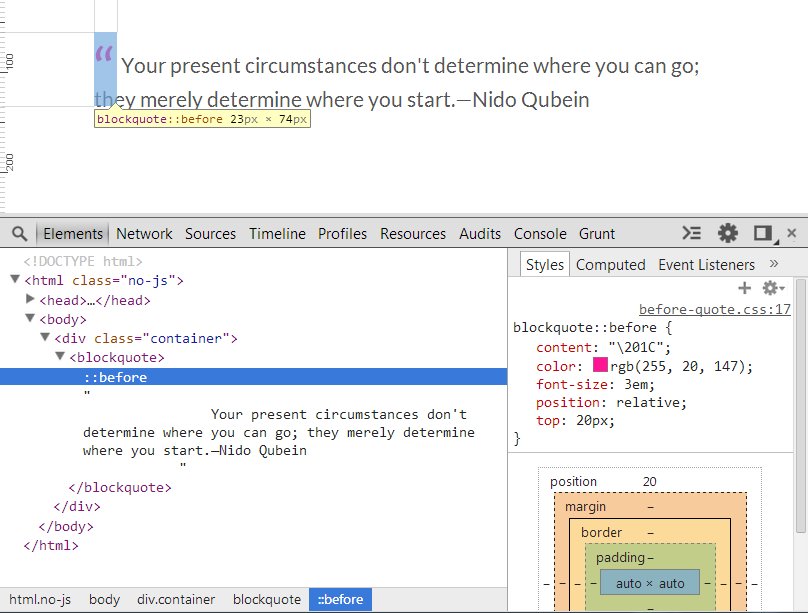Select the ::before pseudo-element row
Screen dimensions: 808x613
(x=254, y=377)
